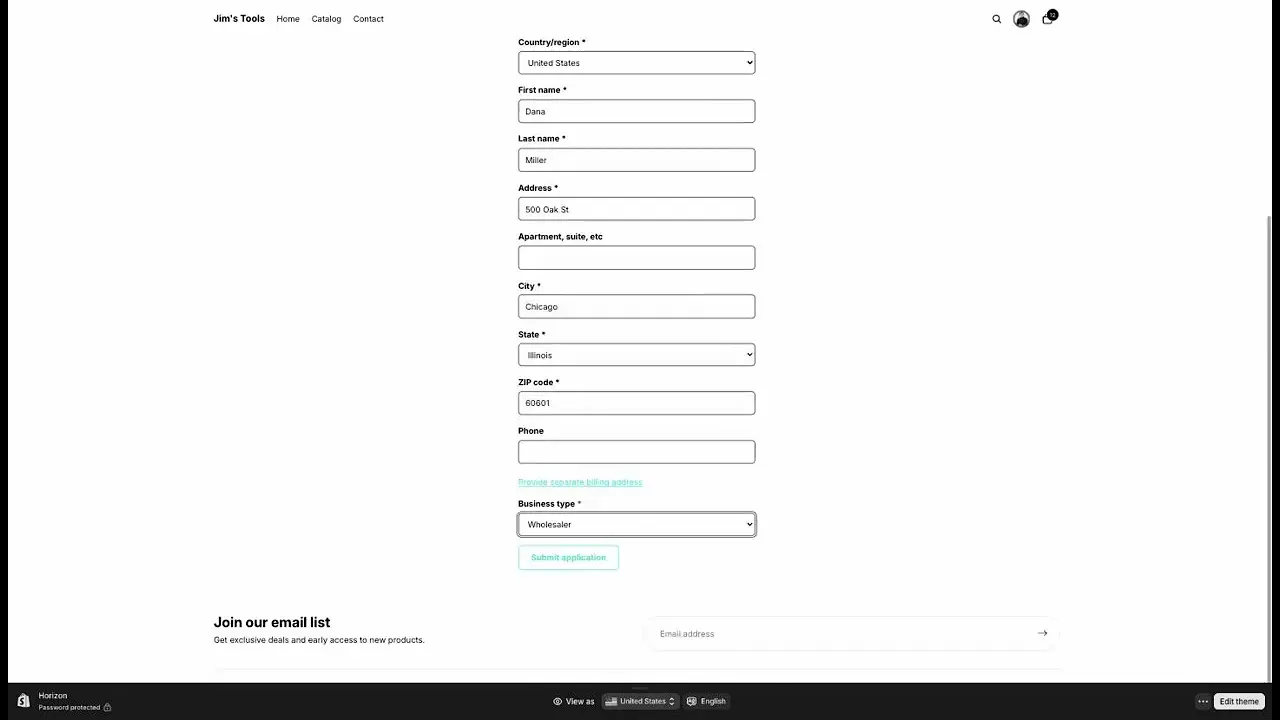Click the Shopify bag logo in bottom bar
The image size is (1280, 720).
[23, 701]
